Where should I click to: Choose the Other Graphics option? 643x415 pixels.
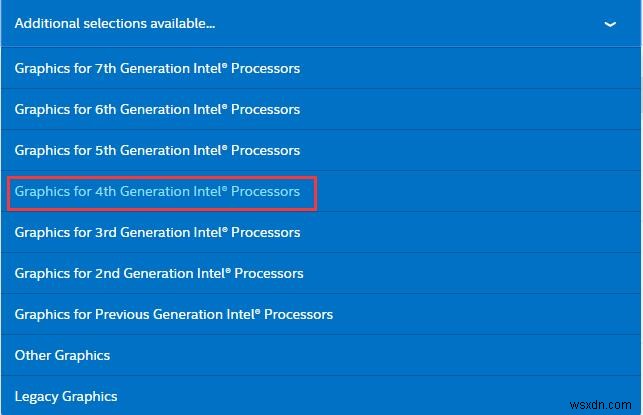[321, 355]
